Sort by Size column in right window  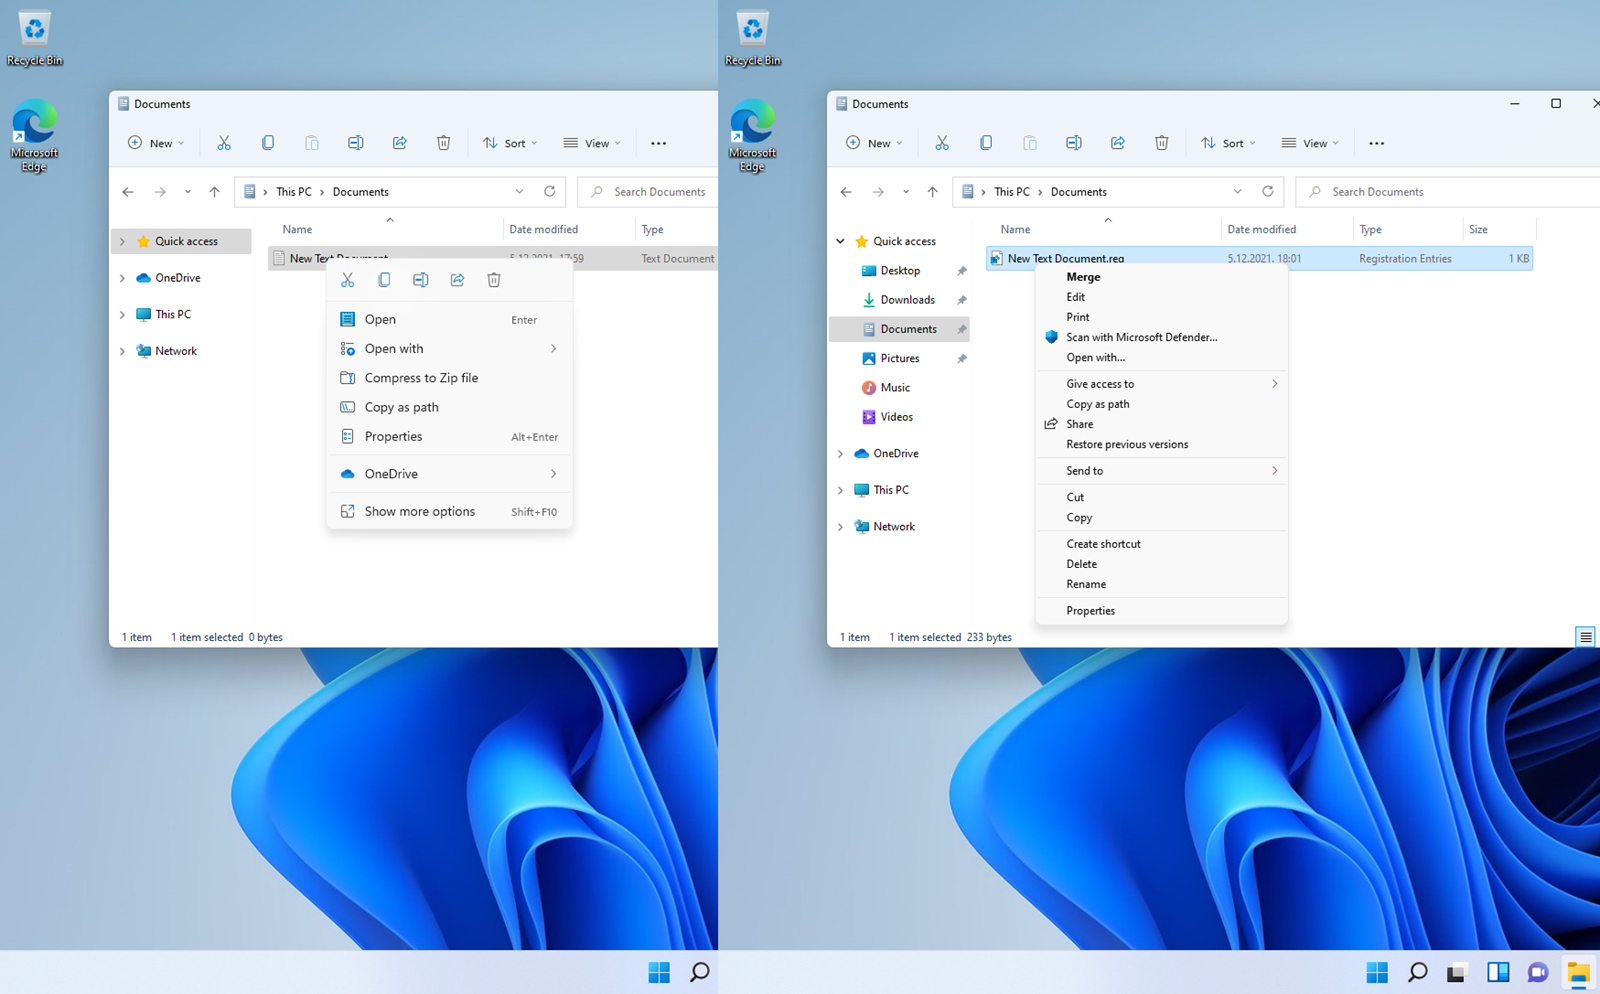tap(1499, 229)
